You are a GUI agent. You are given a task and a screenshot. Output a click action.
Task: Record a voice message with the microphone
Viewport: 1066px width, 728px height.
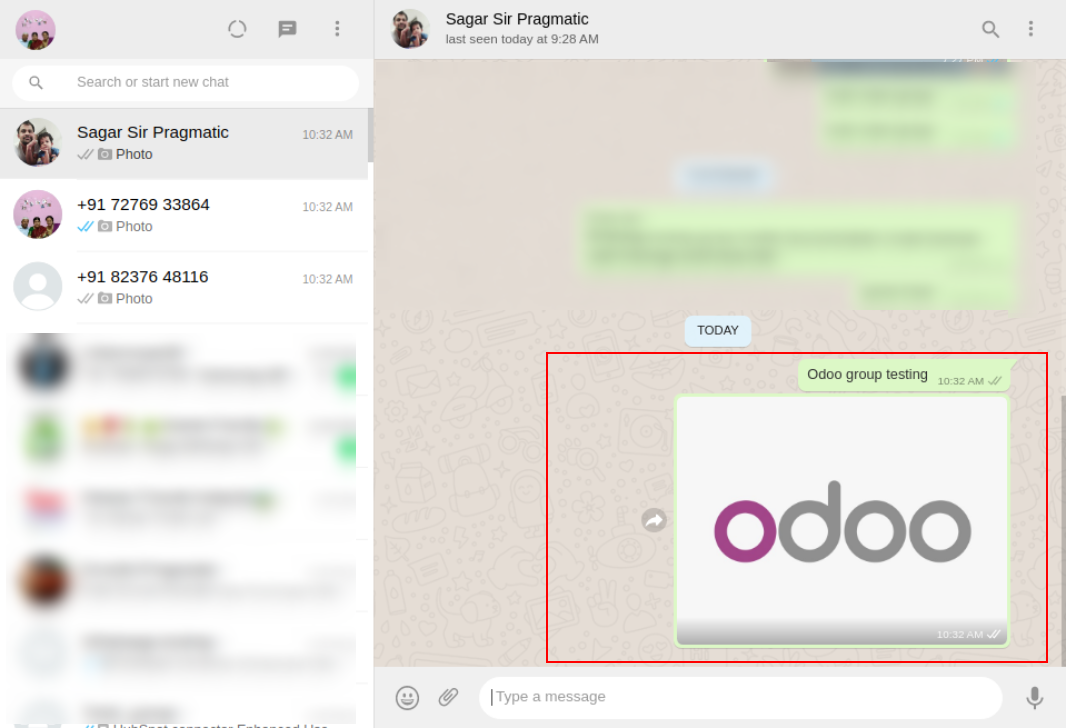coord(1035,697)
